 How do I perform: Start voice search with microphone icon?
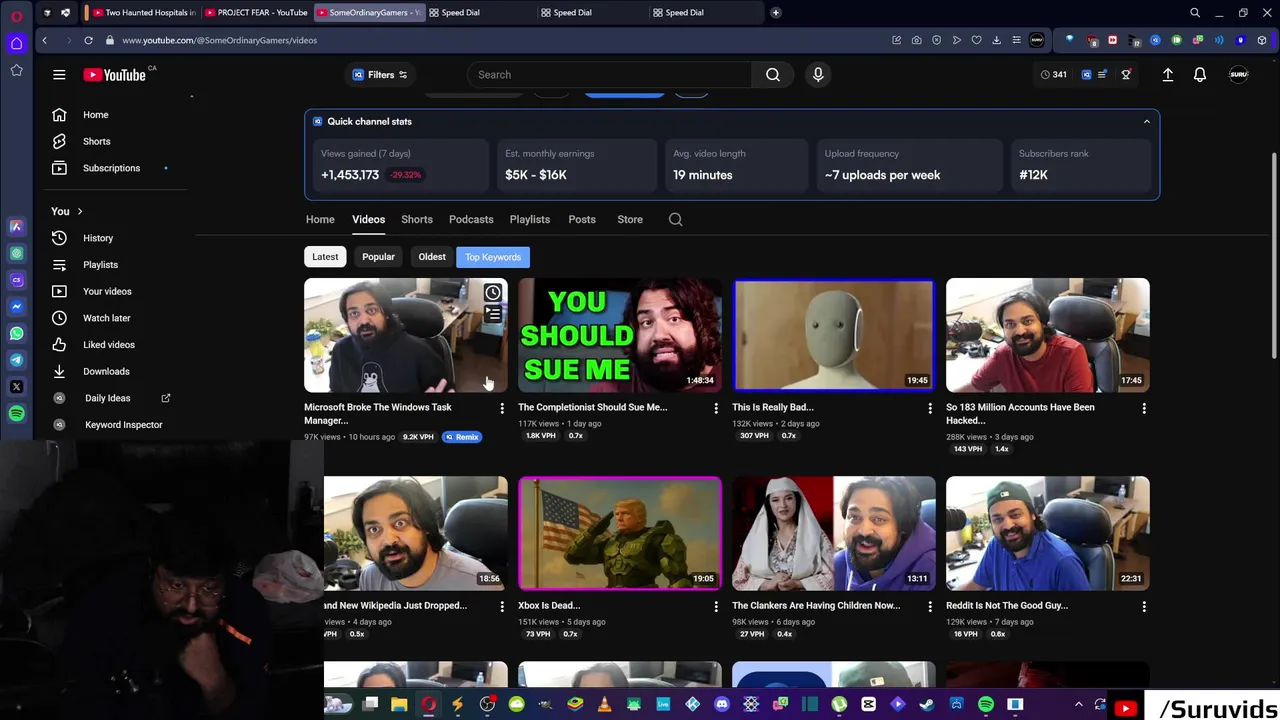coord(818,75)
